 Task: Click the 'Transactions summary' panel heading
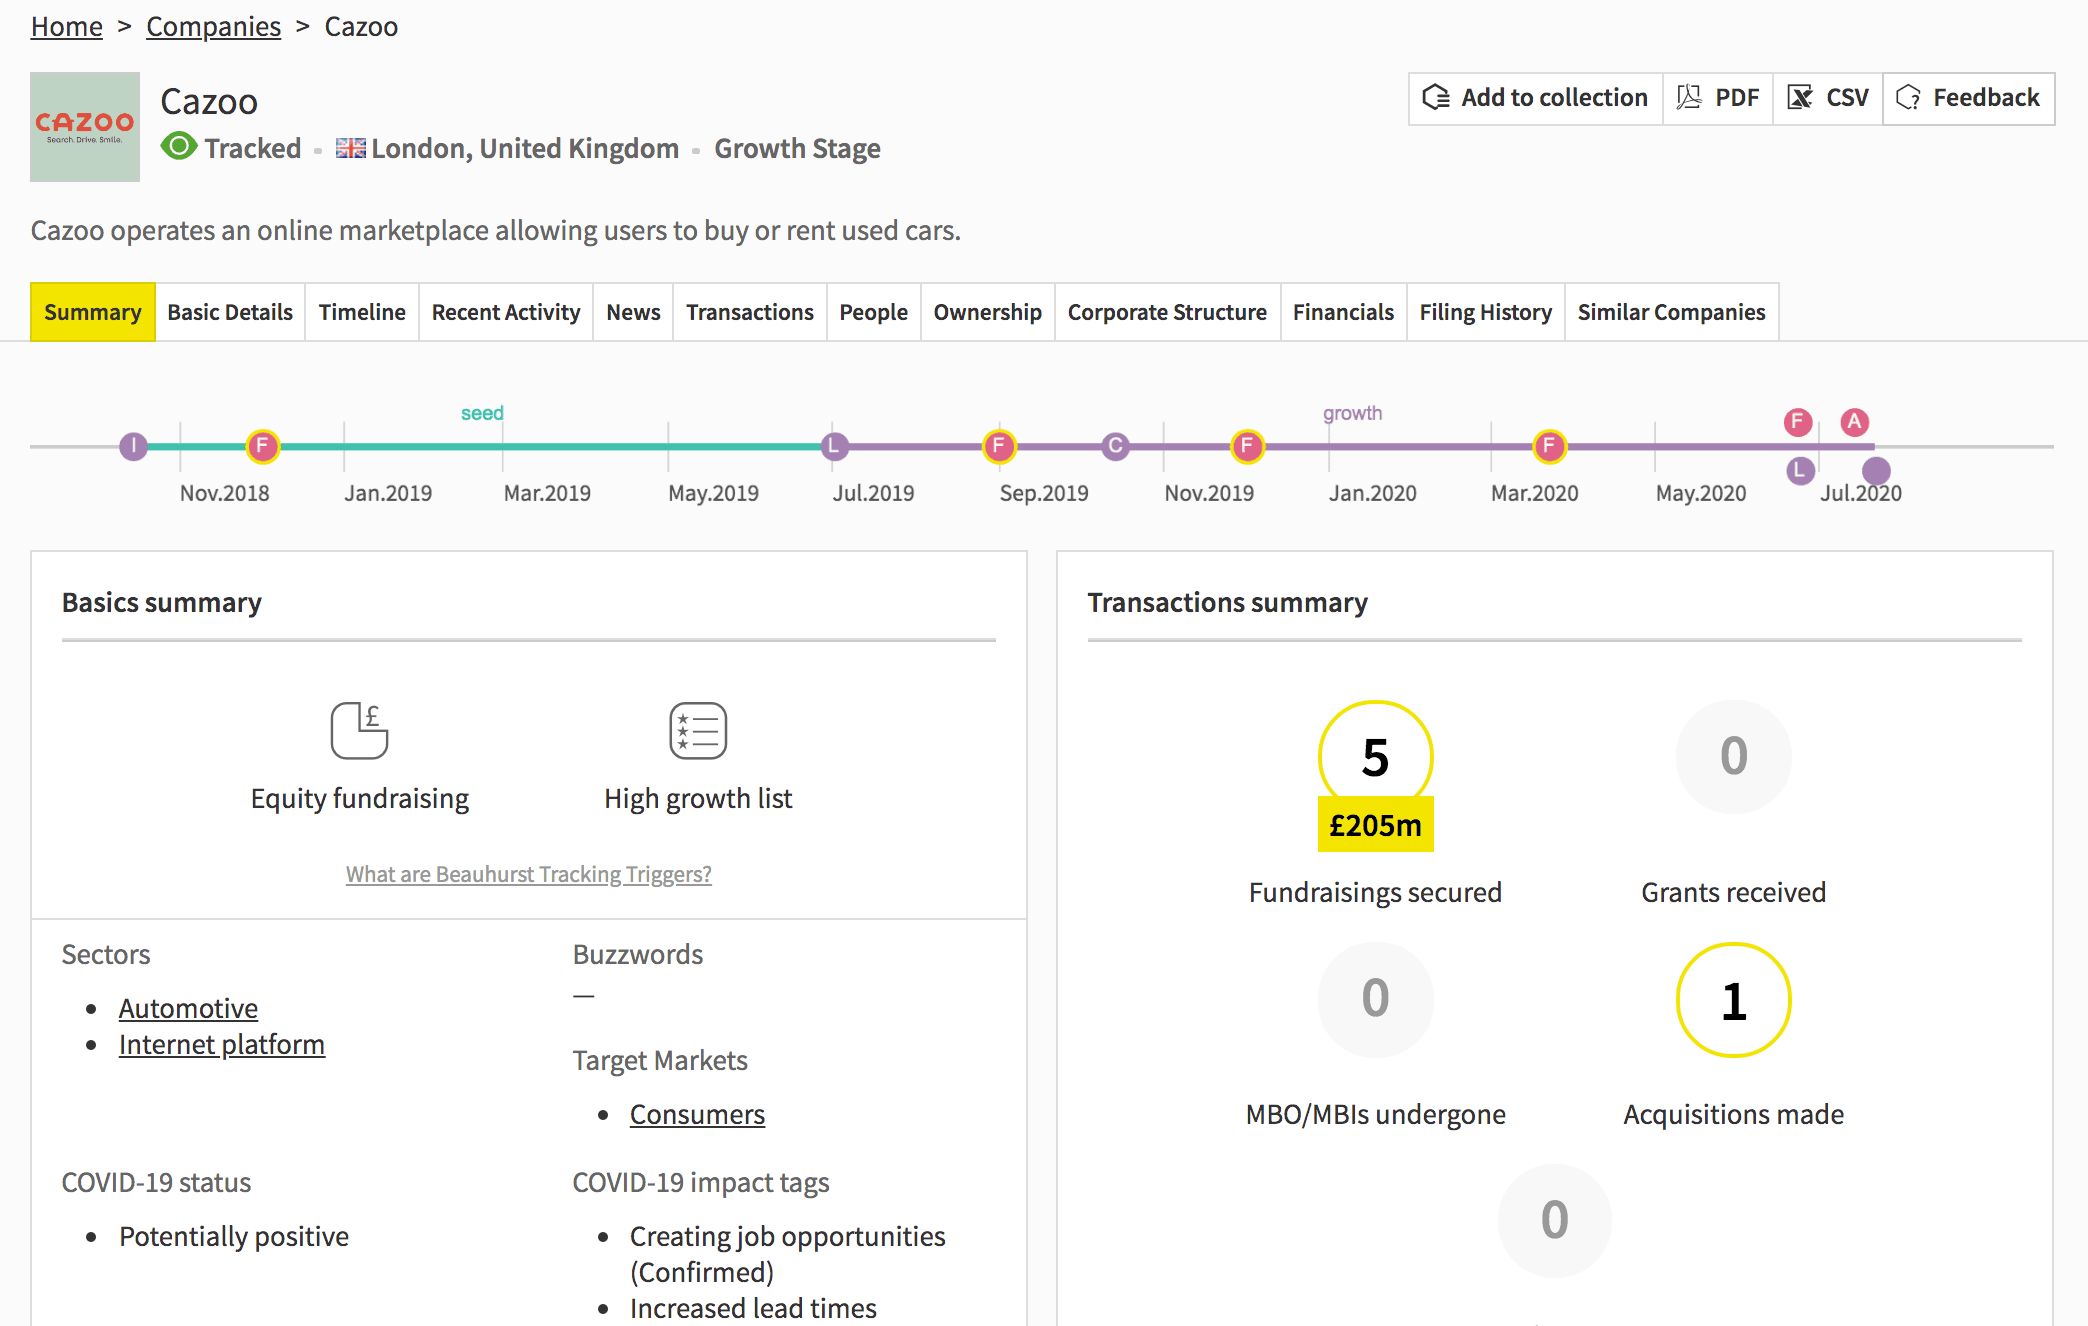click(1227, 602)
